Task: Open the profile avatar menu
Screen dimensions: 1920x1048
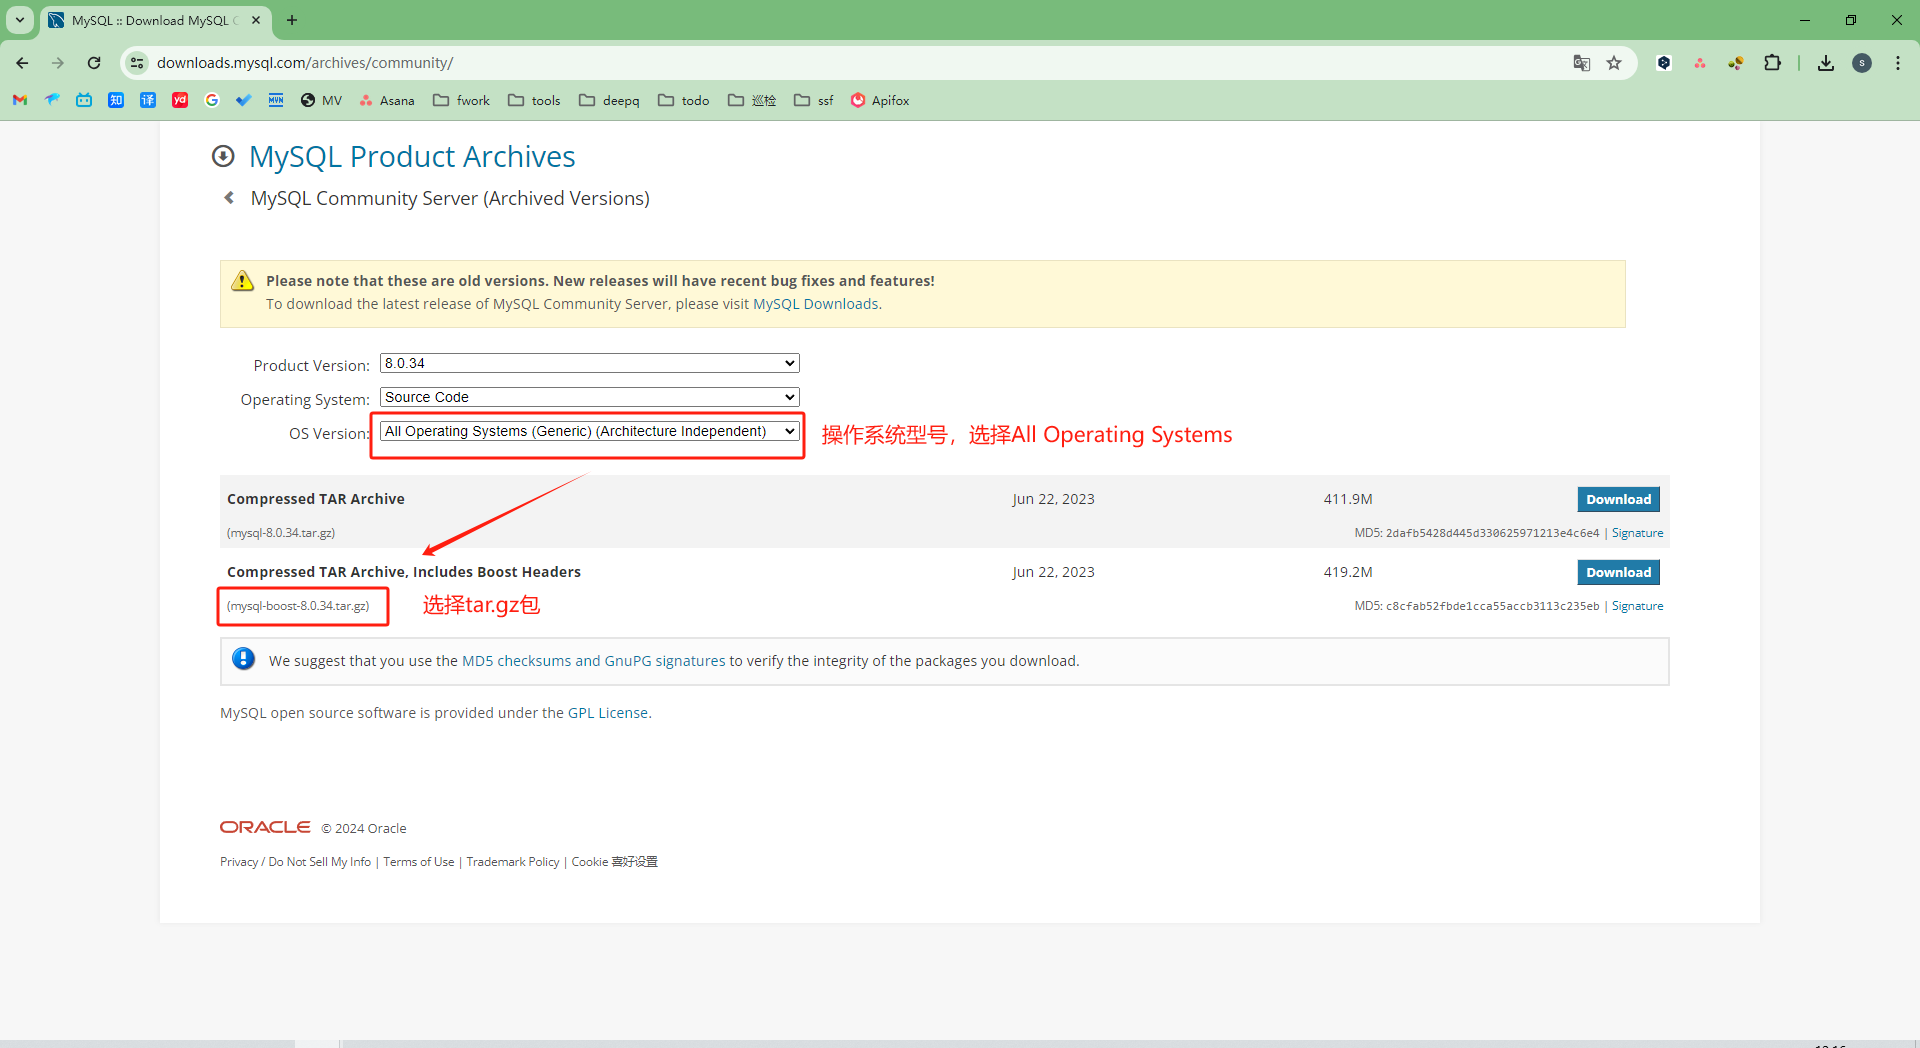Action: [1862, 63]
